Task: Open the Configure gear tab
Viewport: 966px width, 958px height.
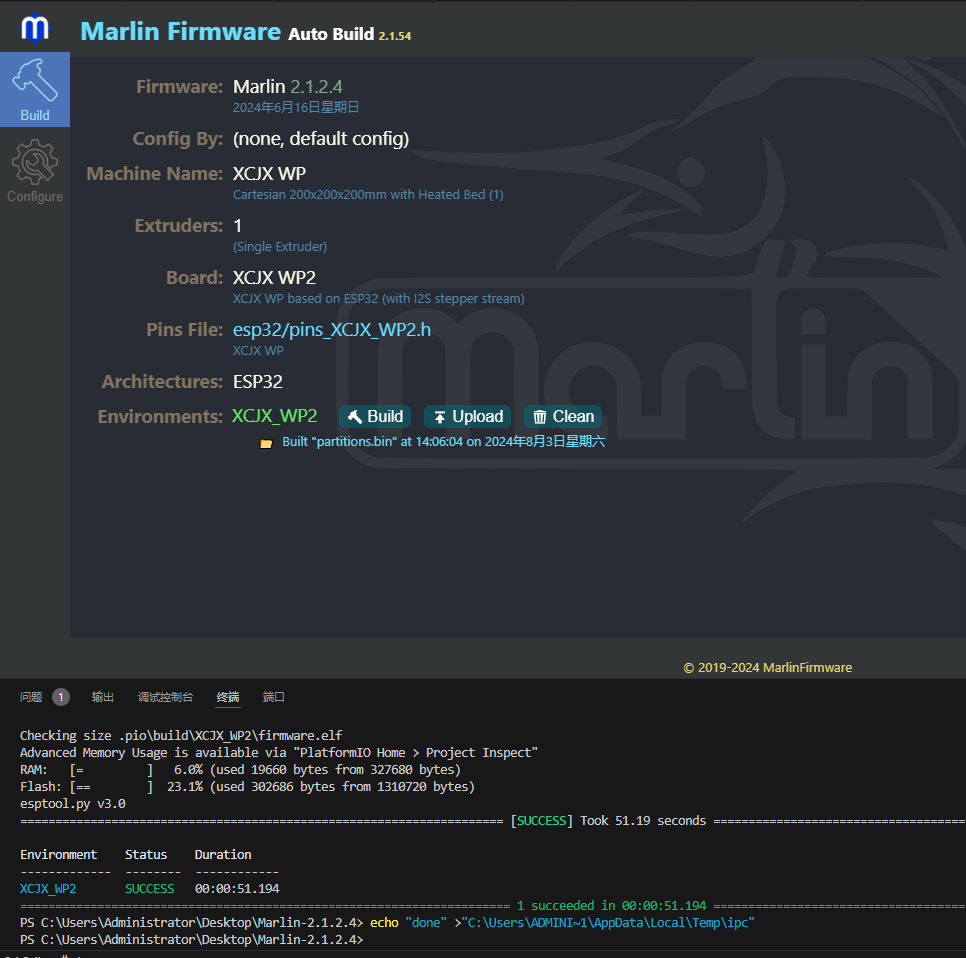Action: [34, 171]
